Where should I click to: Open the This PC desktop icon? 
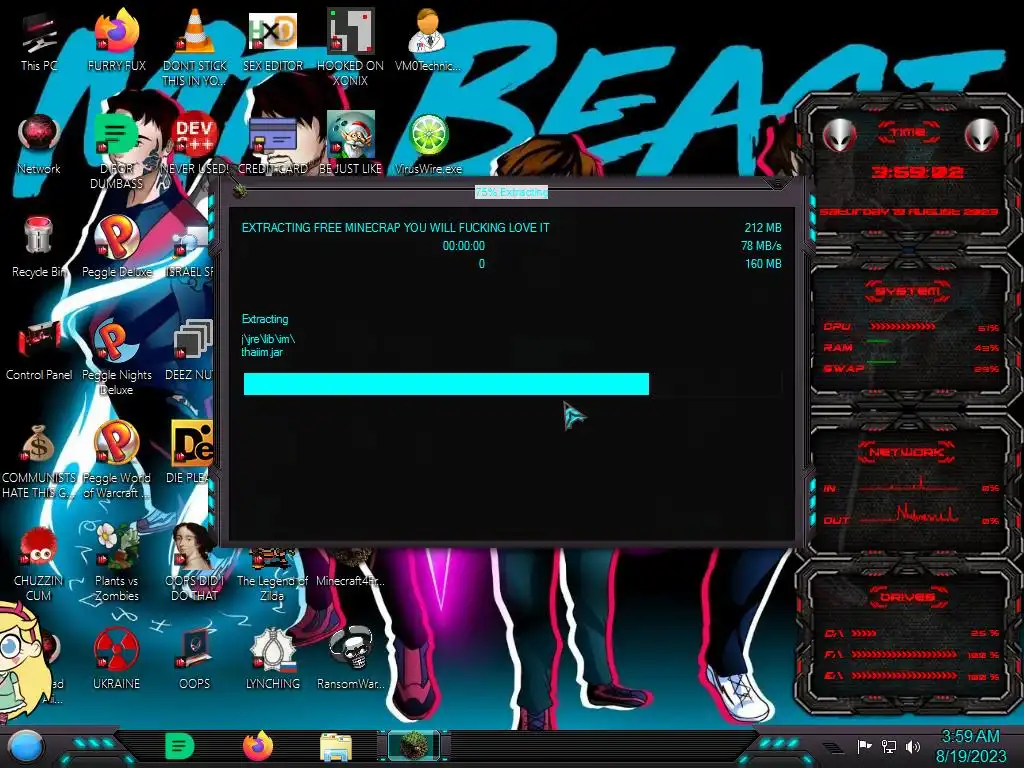pyautogui.click(x=39, y=39)
